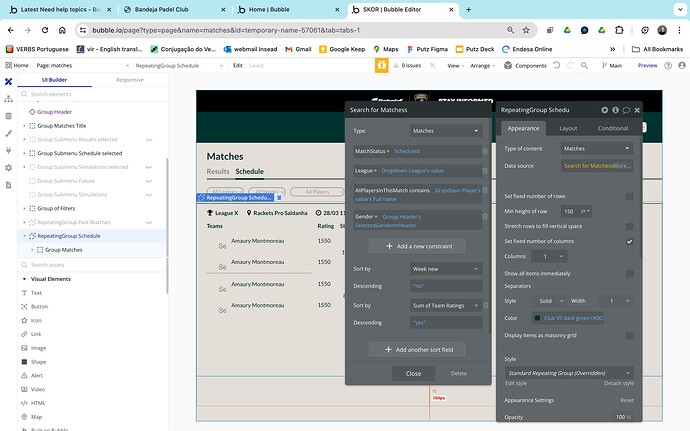This screenshot has height=431, width=690.
Task: Click the comment bubble icon in property editor
Action: 626,110
